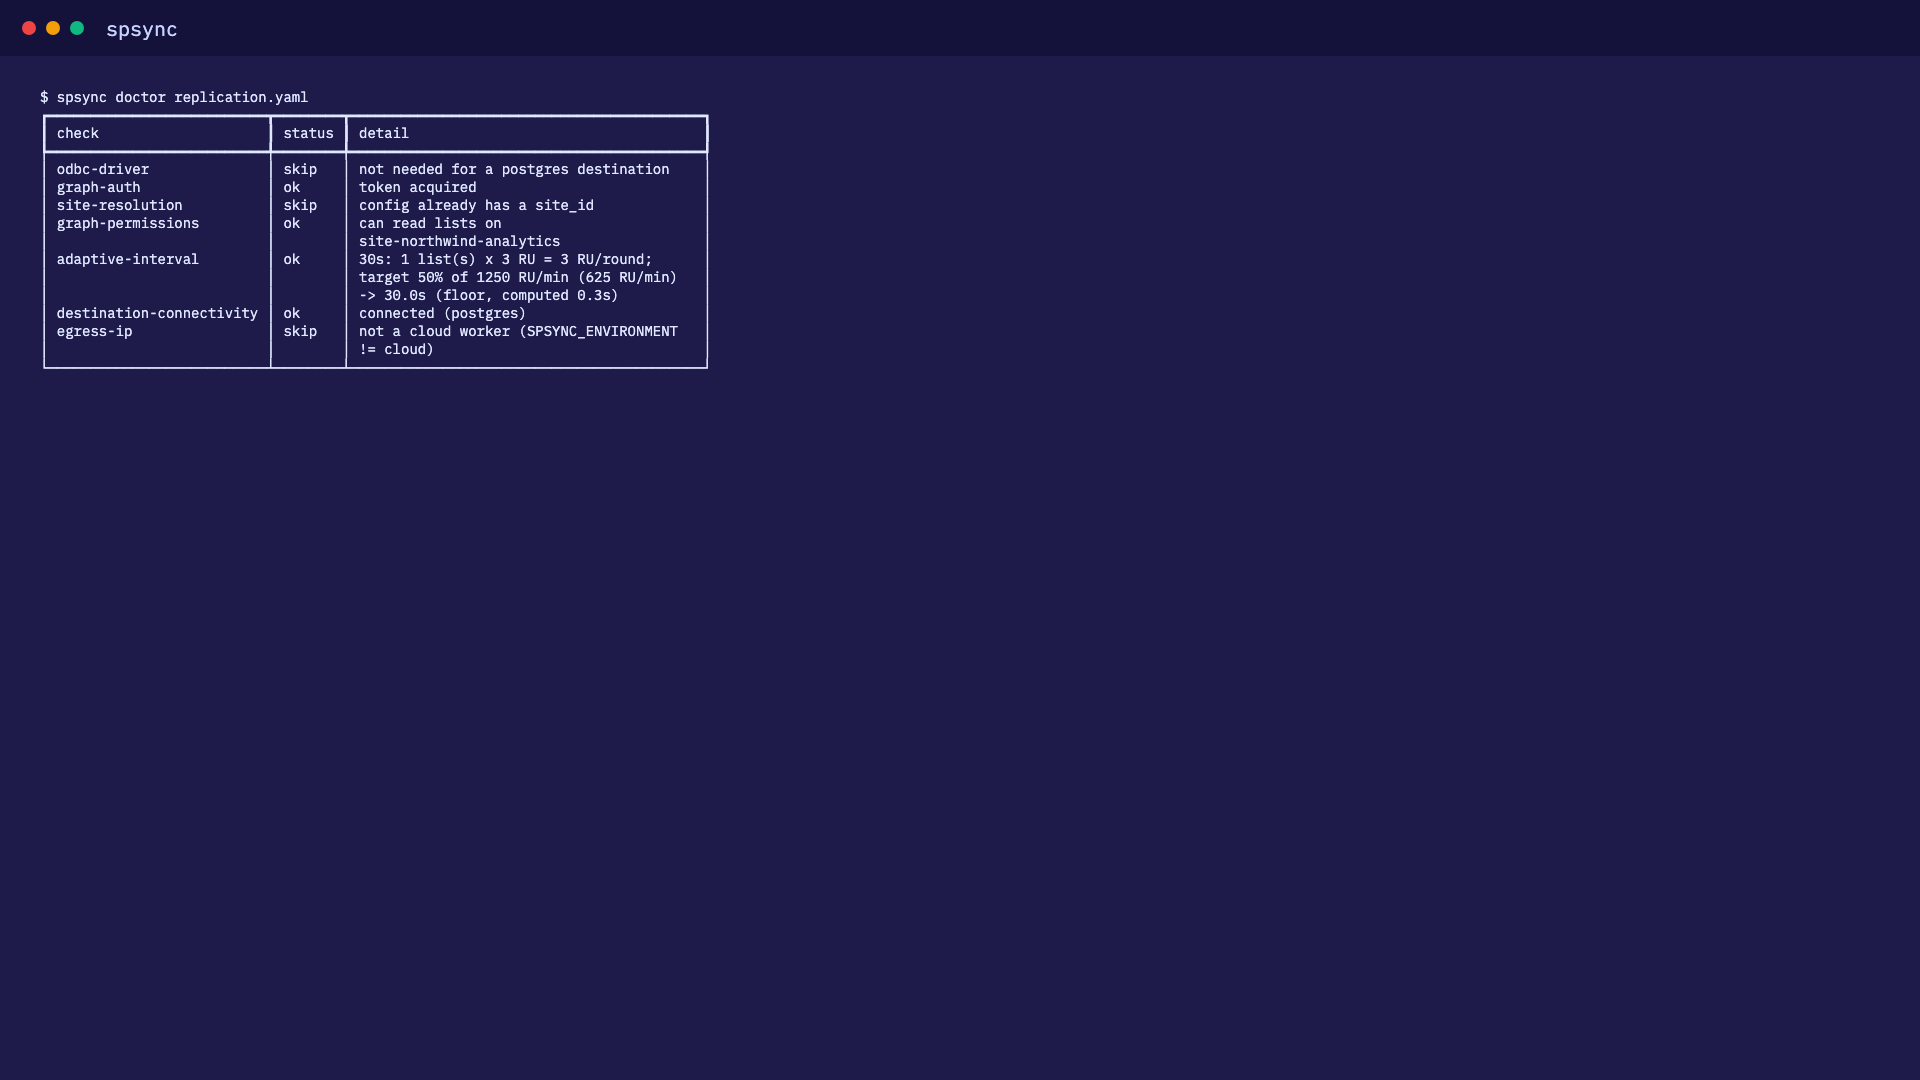Click the '30s: 1 list(s) x 3 RU' line

pos(506,259)
